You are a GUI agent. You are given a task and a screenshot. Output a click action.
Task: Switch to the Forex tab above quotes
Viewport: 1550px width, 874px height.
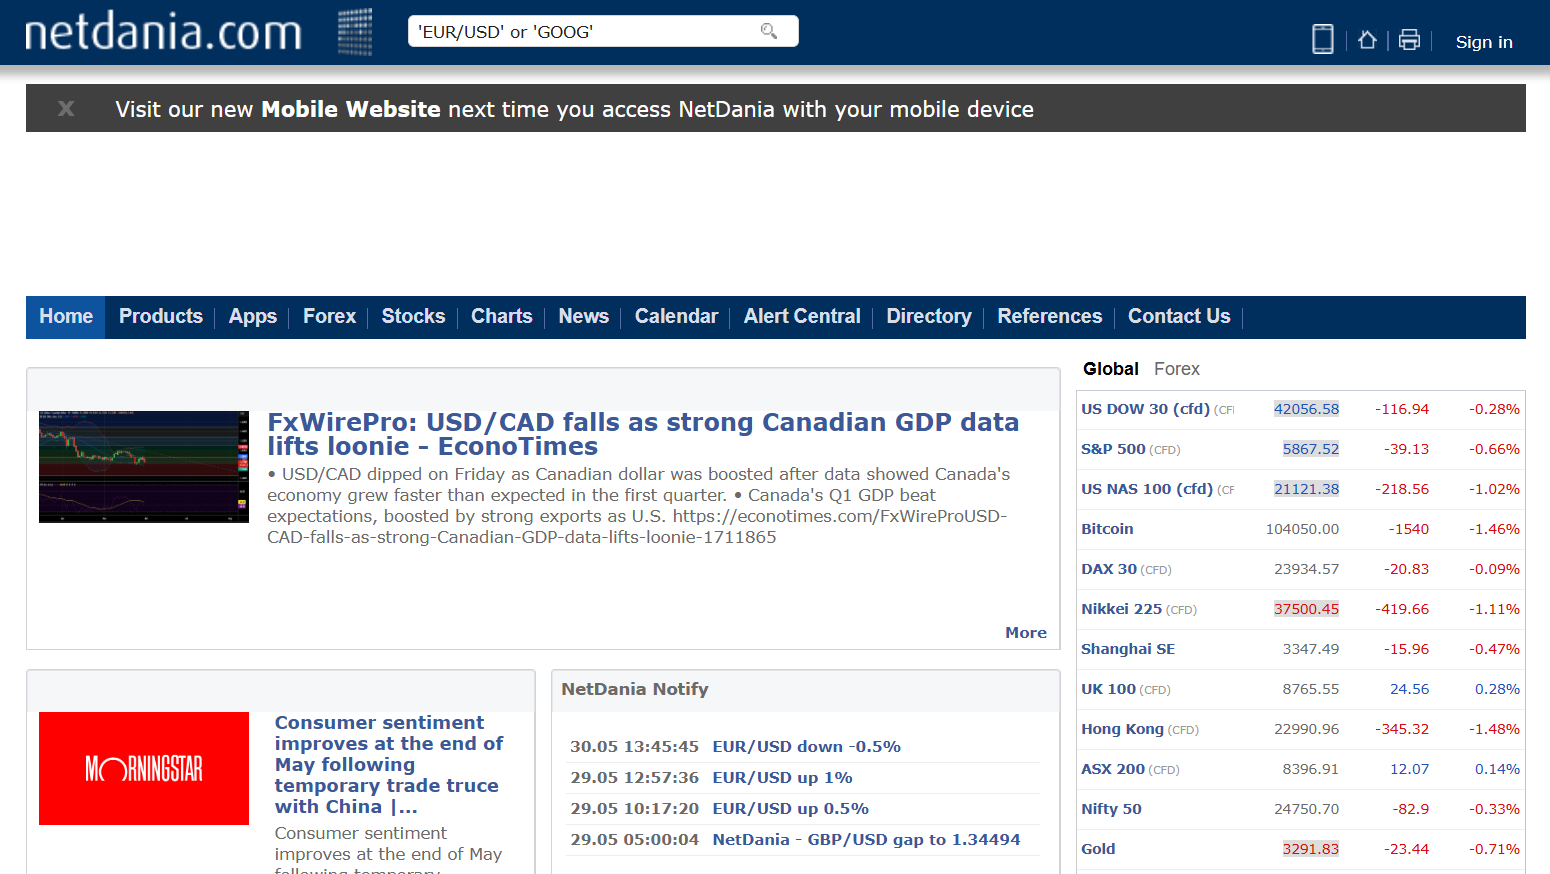tap(1177, 369)
